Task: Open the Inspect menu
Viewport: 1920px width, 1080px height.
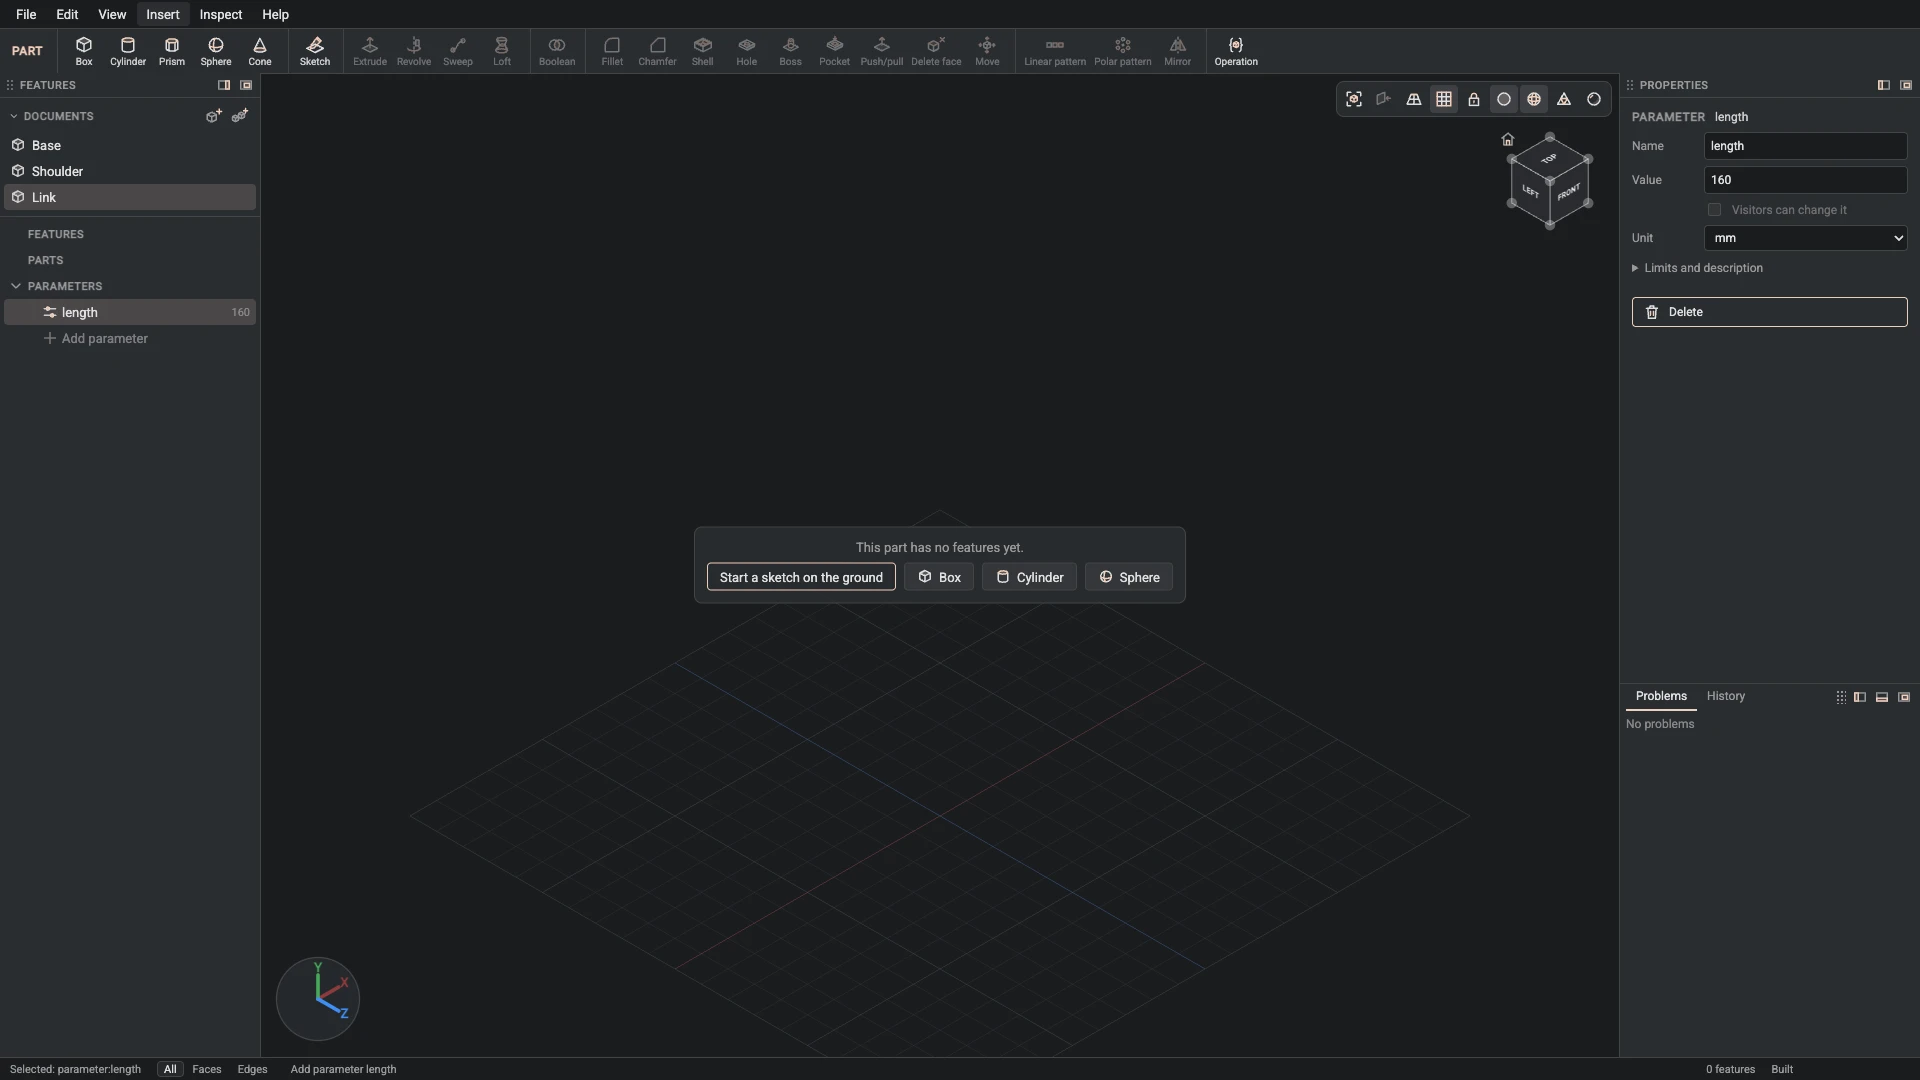Action: 221,14
